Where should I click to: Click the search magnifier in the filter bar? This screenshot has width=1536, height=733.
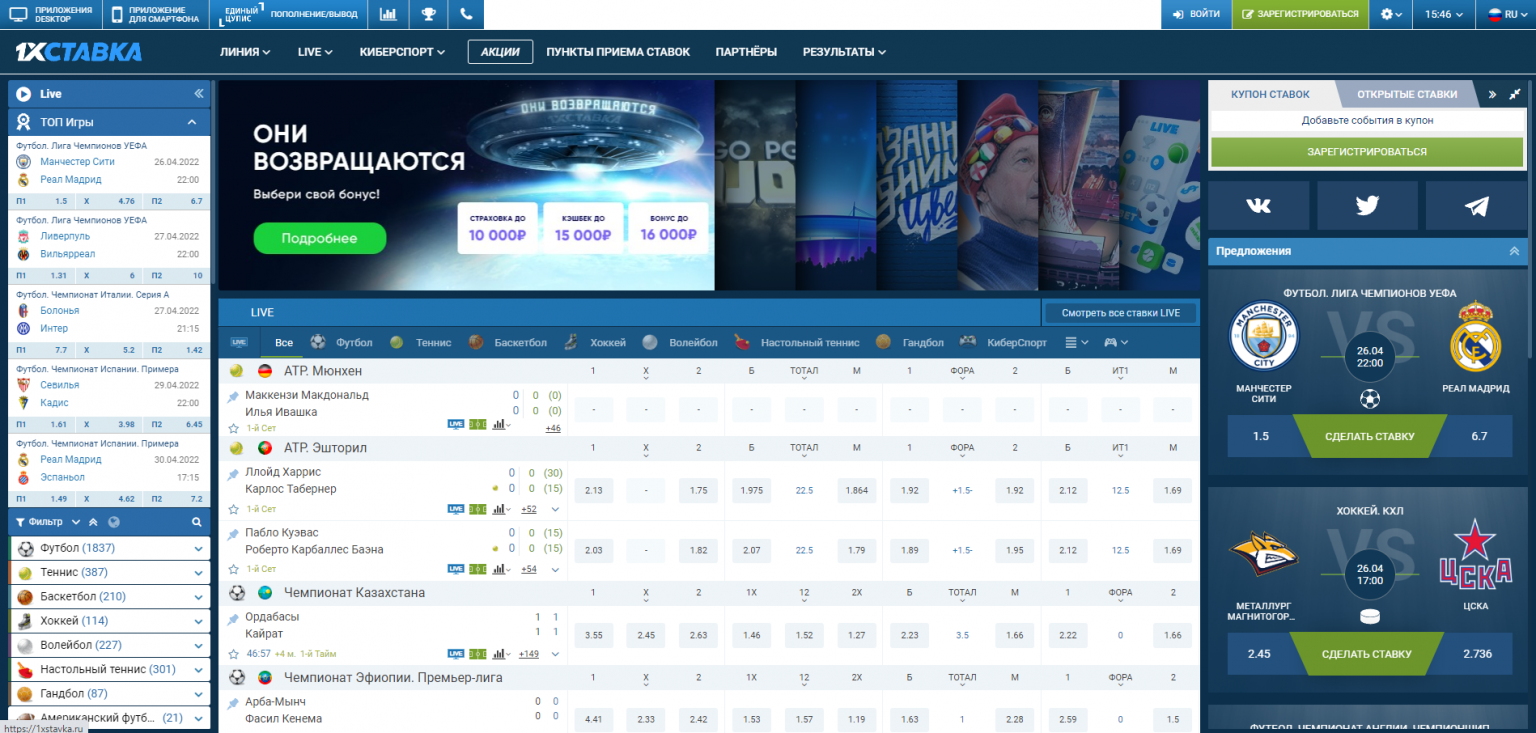tap(197, 522)
